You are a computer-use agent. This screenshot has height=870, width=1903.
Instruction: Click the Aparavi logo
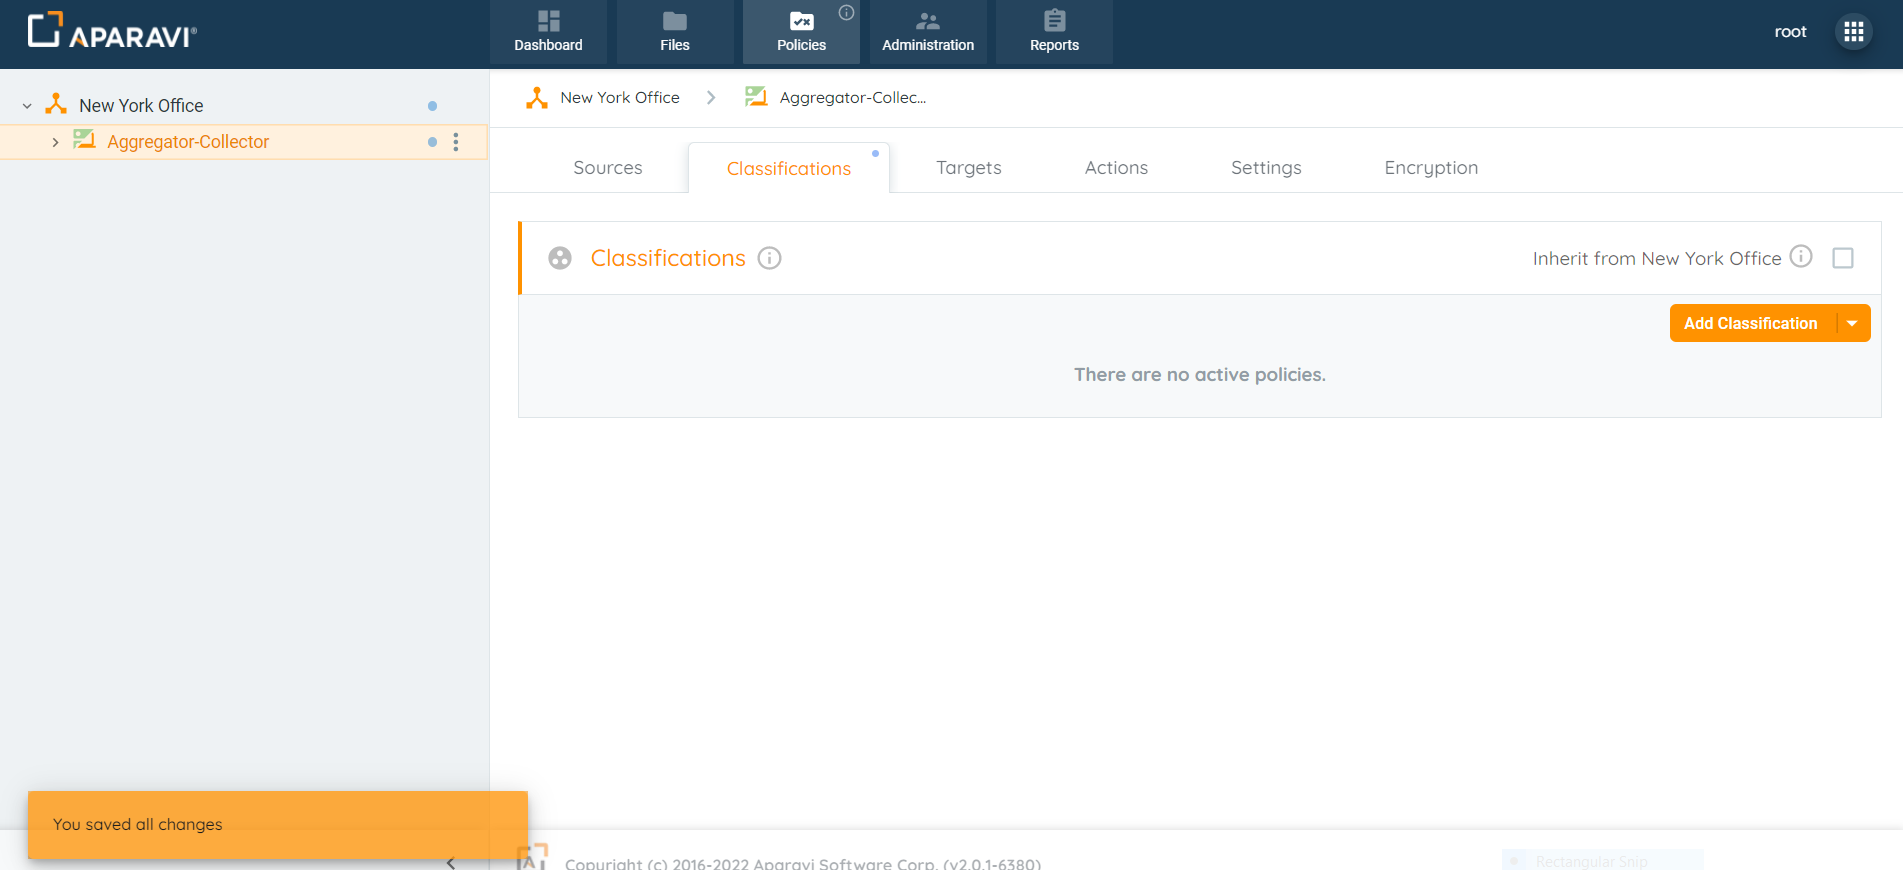pos(112,32)
